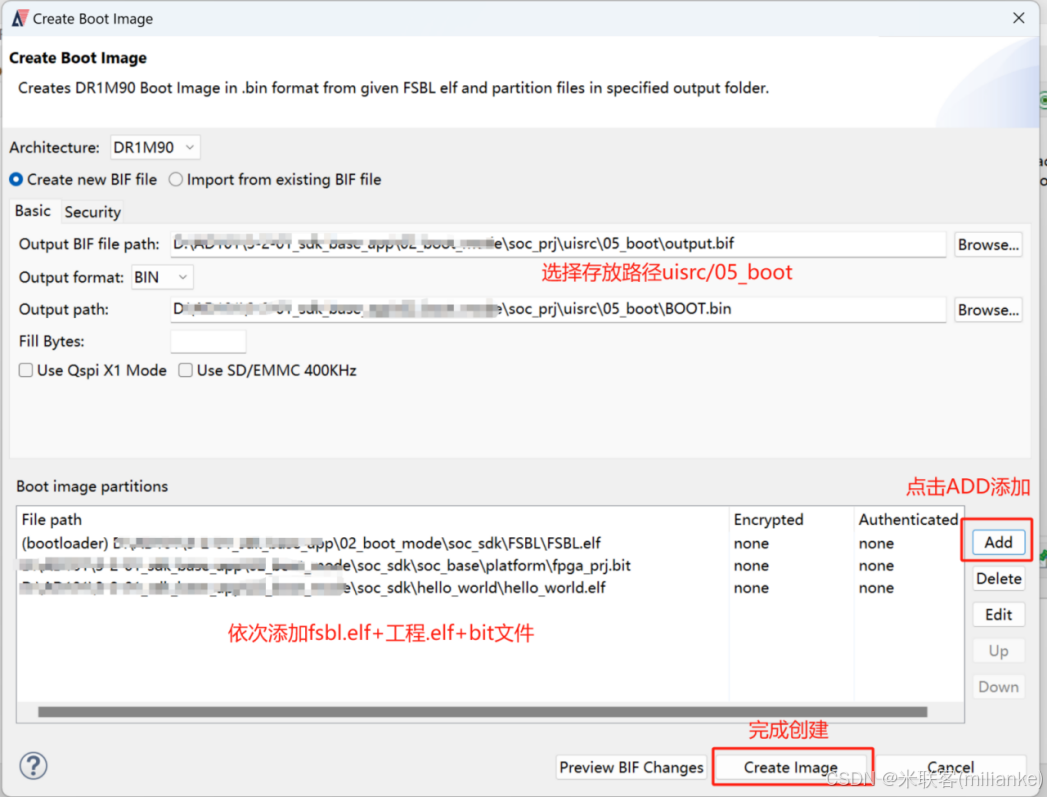
Task: Click the Create Boot Image title bar icon
Action: tap(18, 17)
